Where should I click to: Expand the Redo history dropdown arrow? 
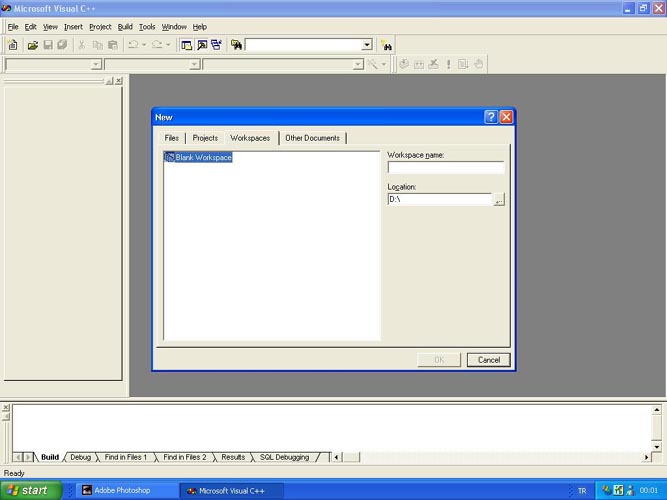coord(168,44)
